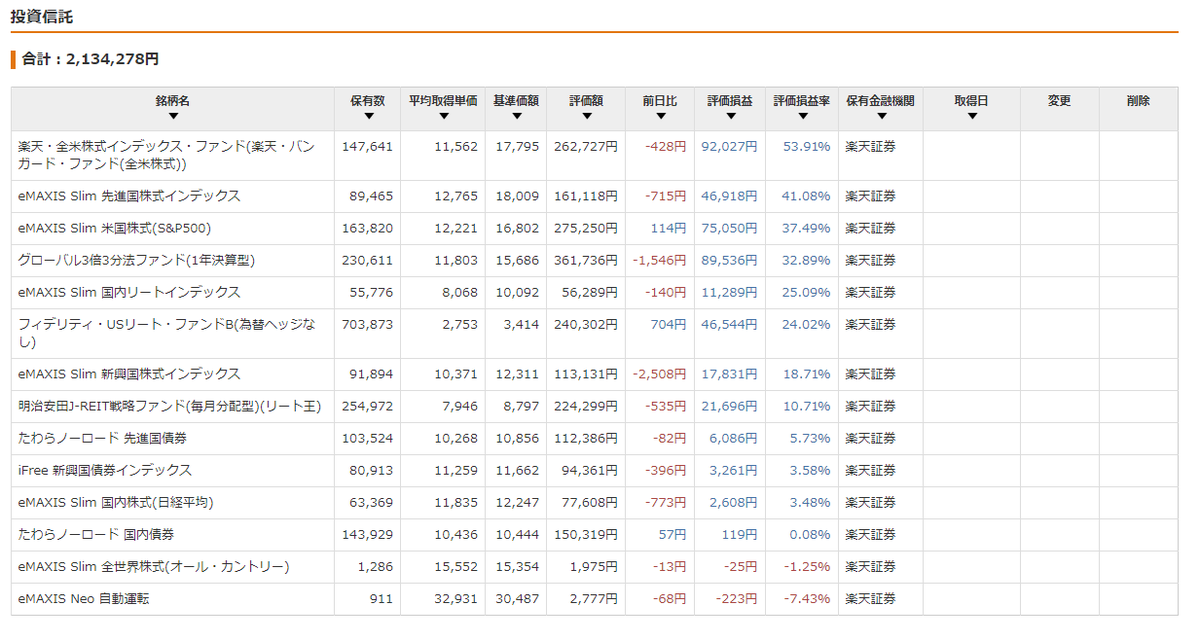This screenshot has width=1200, height=641.
Task: Sort by 評価損益率 column arrow
Action: pos(802,117)
